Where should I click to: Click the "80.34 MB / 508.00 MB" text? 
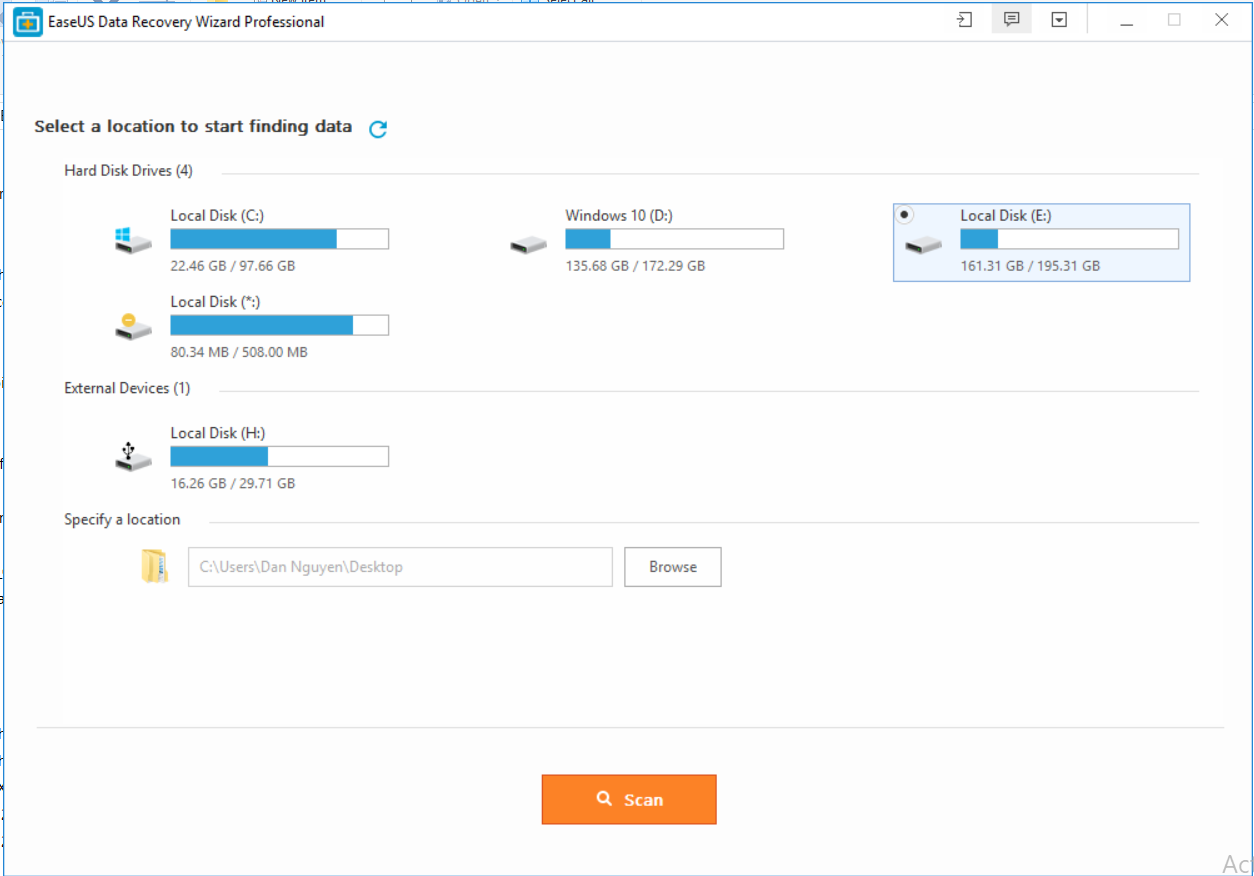pyautogui.click(x=239, y=352)
